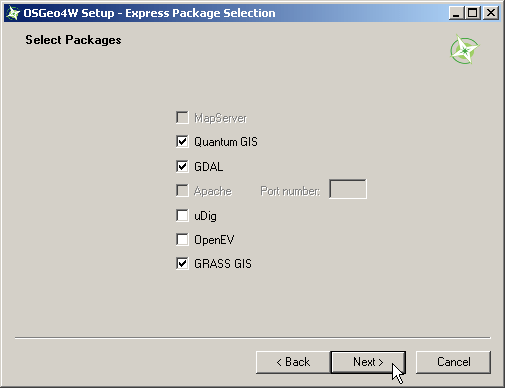This screenshot has width=505, height=388.
Task: Click the disabled MapServer checkbox
Action: click(182, 117)
